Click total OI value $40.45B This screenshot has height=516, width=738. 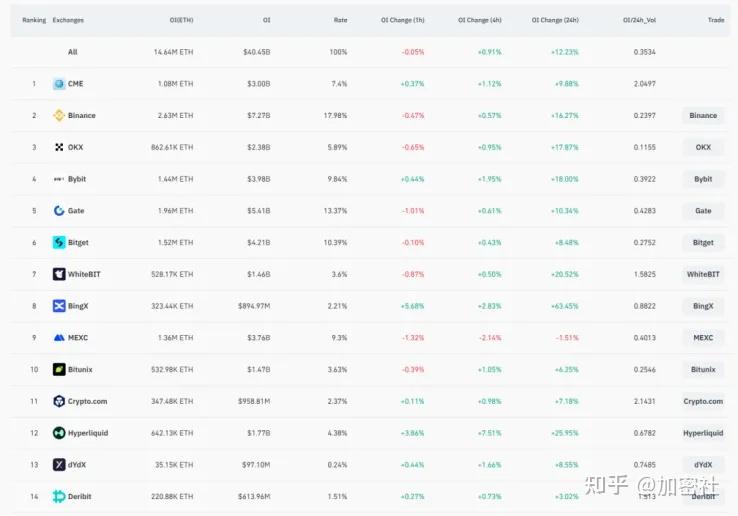tap(257, 52)
